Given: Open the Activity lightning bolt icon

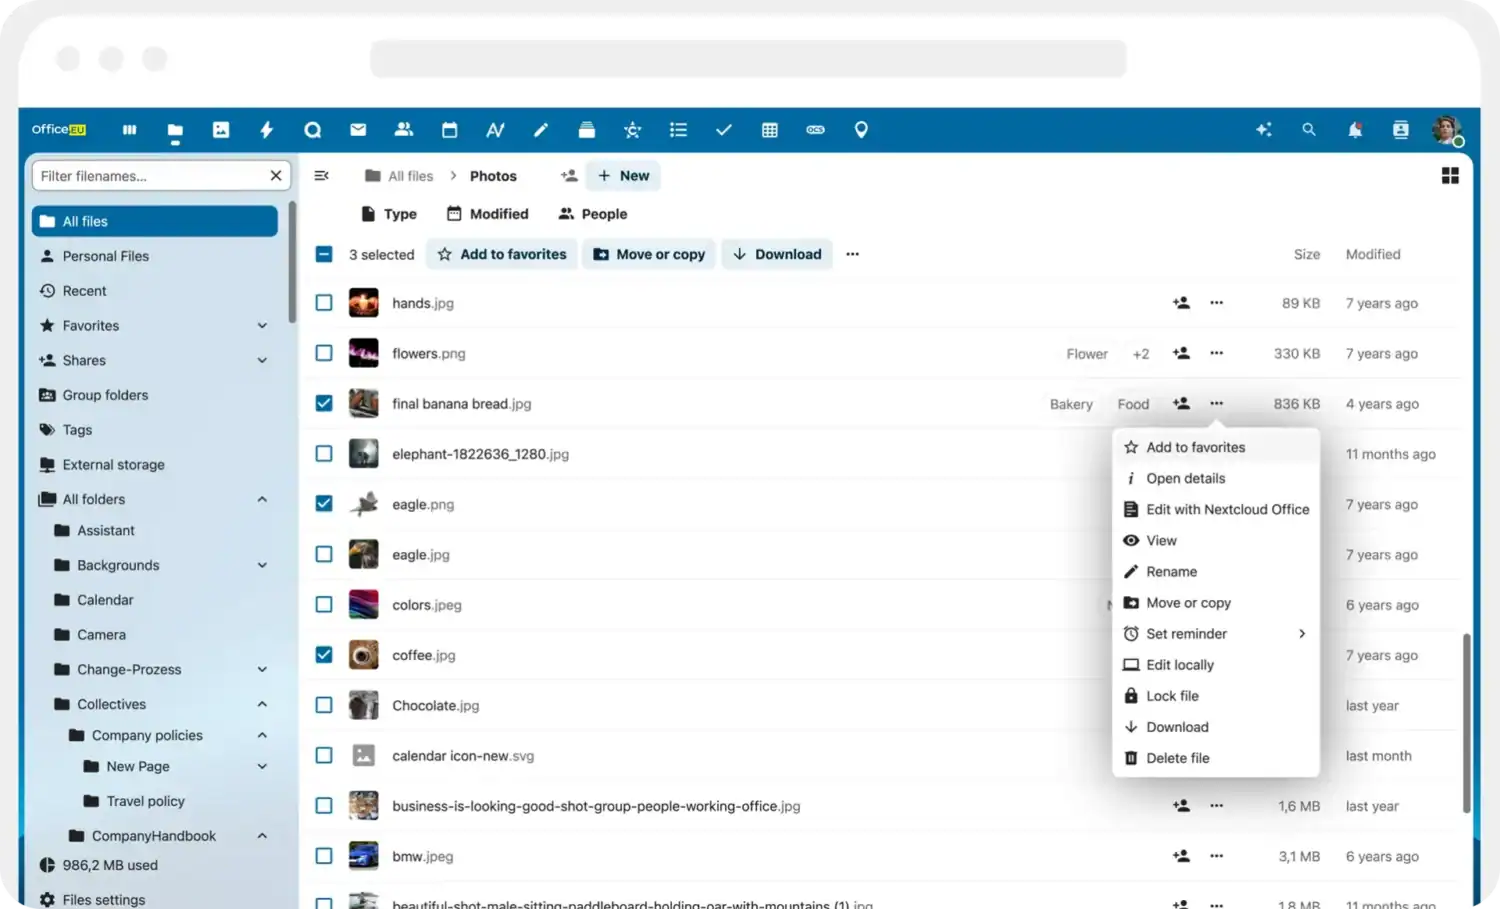Looking at the screenshot, I should click(x=266, y=130).
